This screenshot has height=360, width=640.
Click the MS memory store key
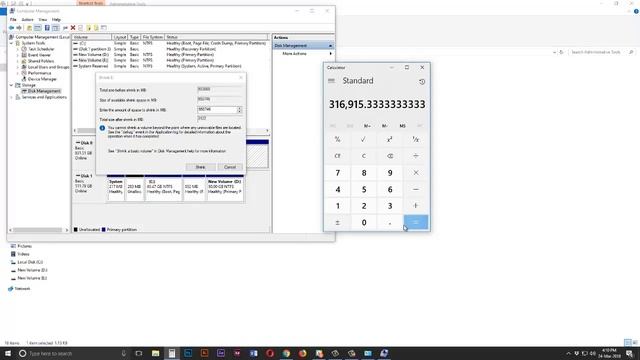(402, 126)
